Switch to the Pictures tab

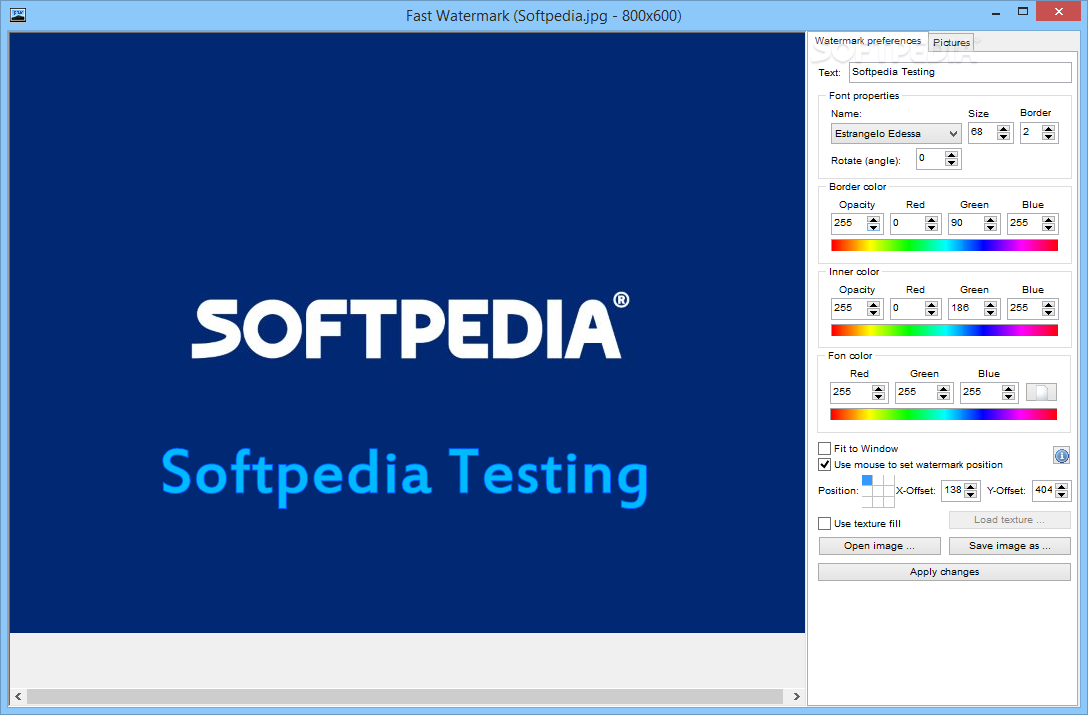(x=951, y=42)
